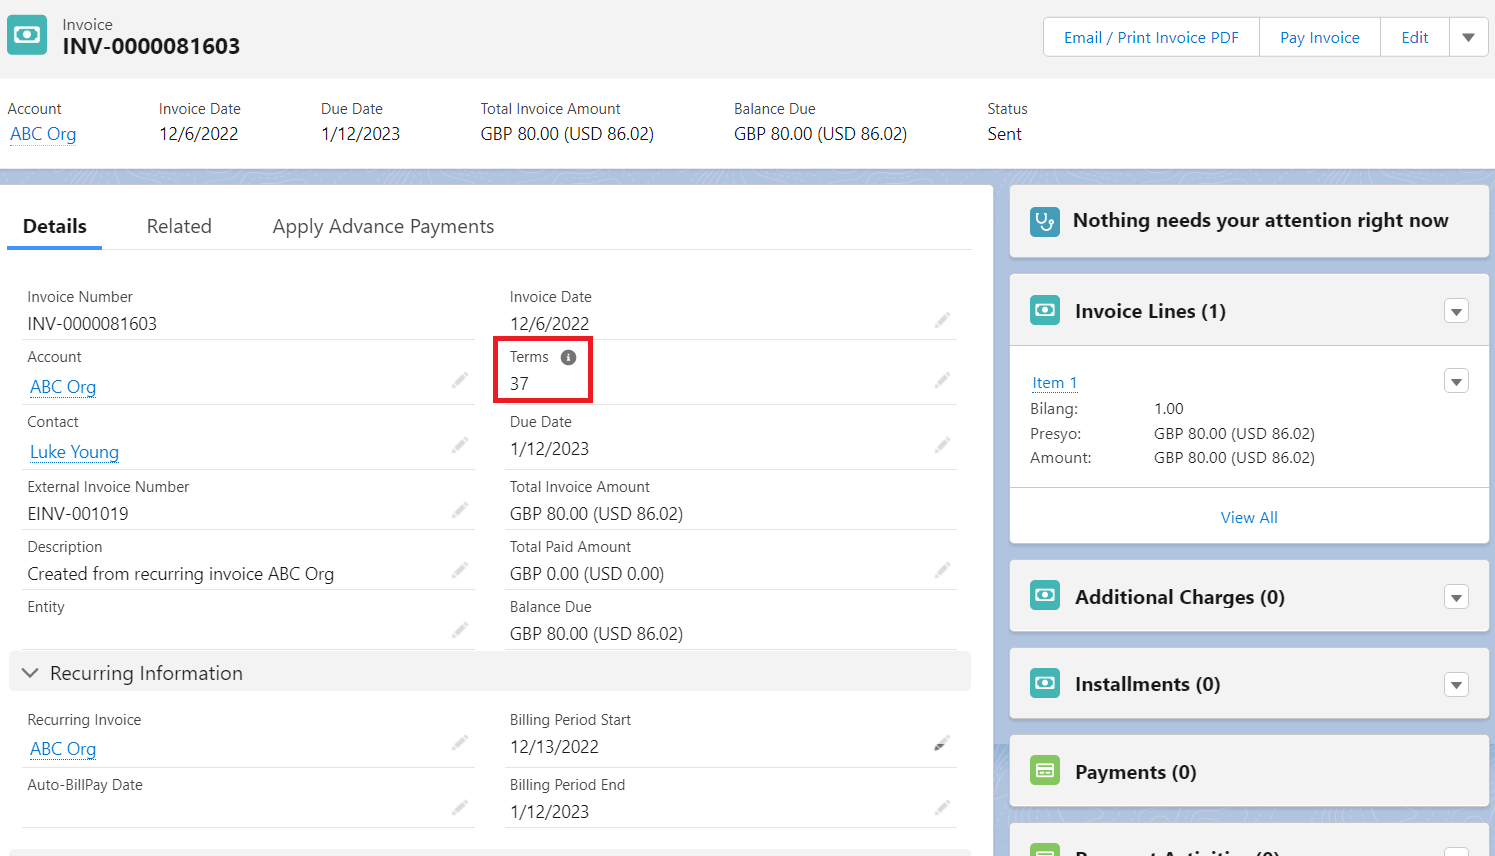
Task: Click the stethoscope attention icon
Action: [1045, 221]
